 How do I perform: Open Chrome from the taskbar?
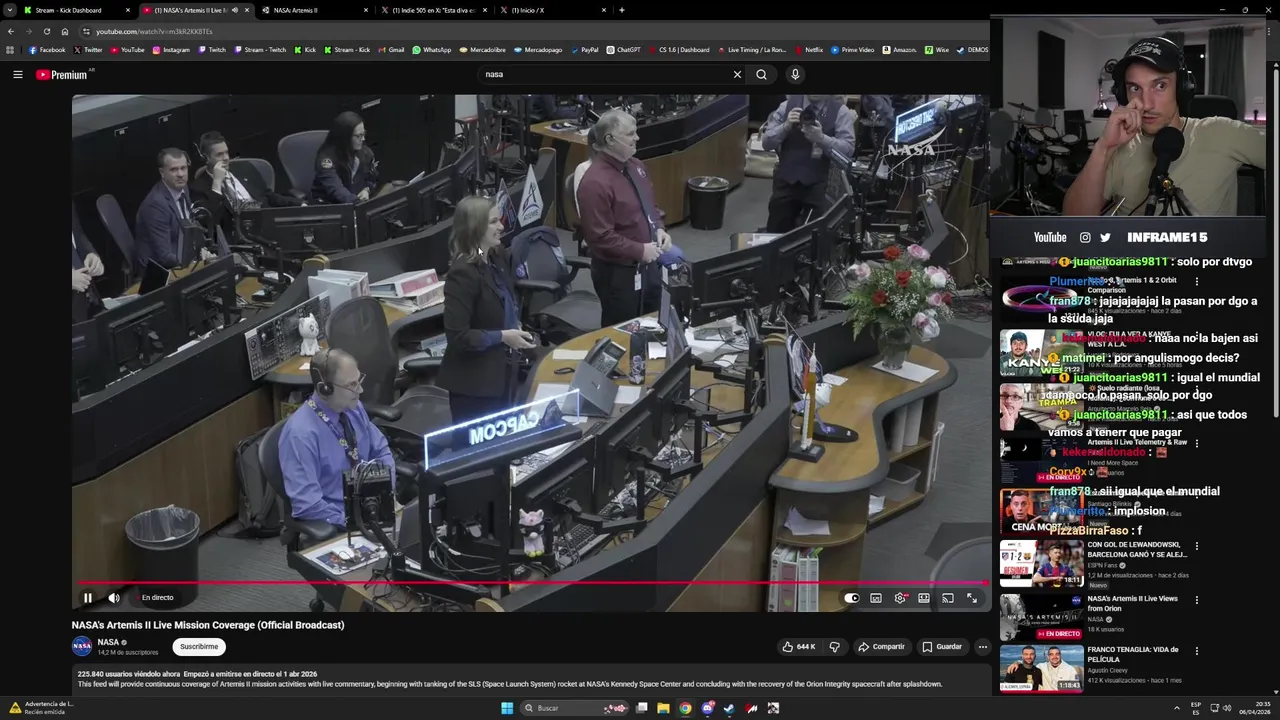click(685, 708)
